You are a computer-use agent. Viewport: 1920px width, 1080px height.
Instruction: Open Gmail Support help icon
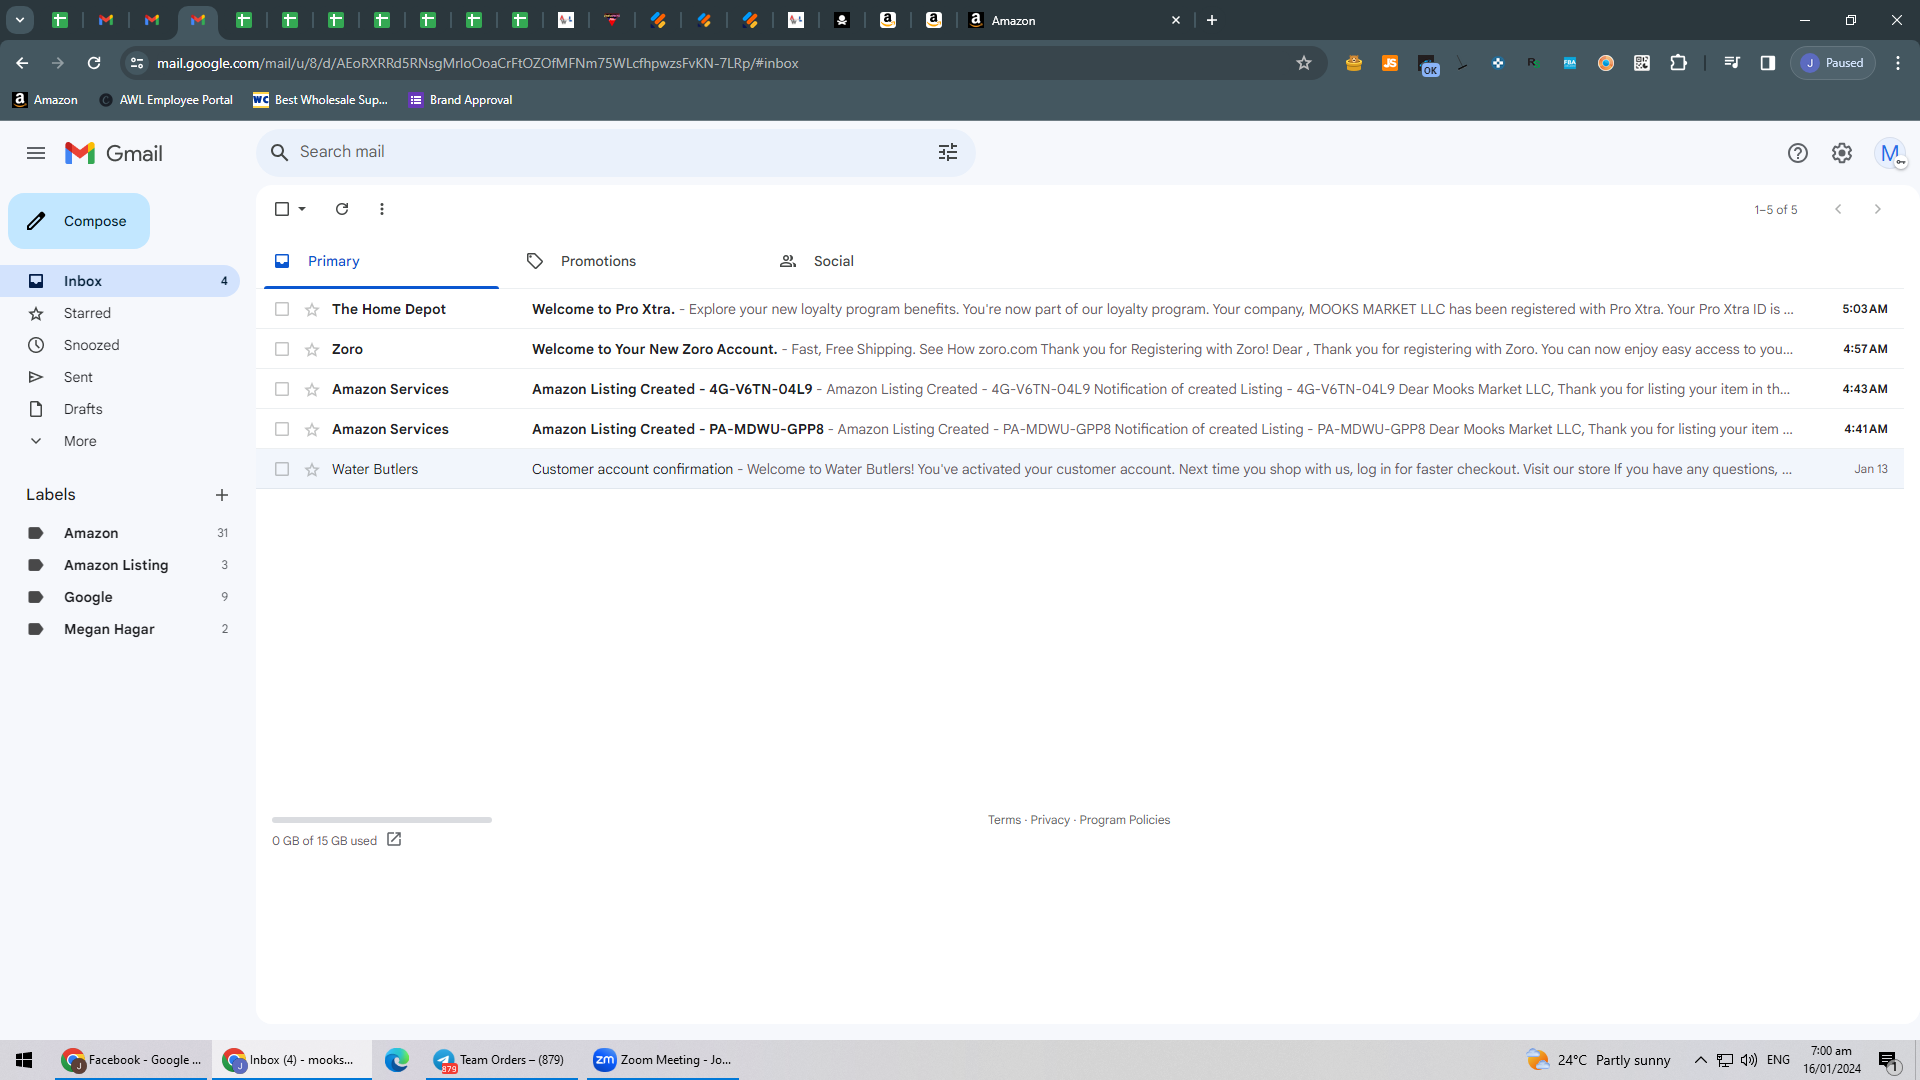tap(1798, 153)
